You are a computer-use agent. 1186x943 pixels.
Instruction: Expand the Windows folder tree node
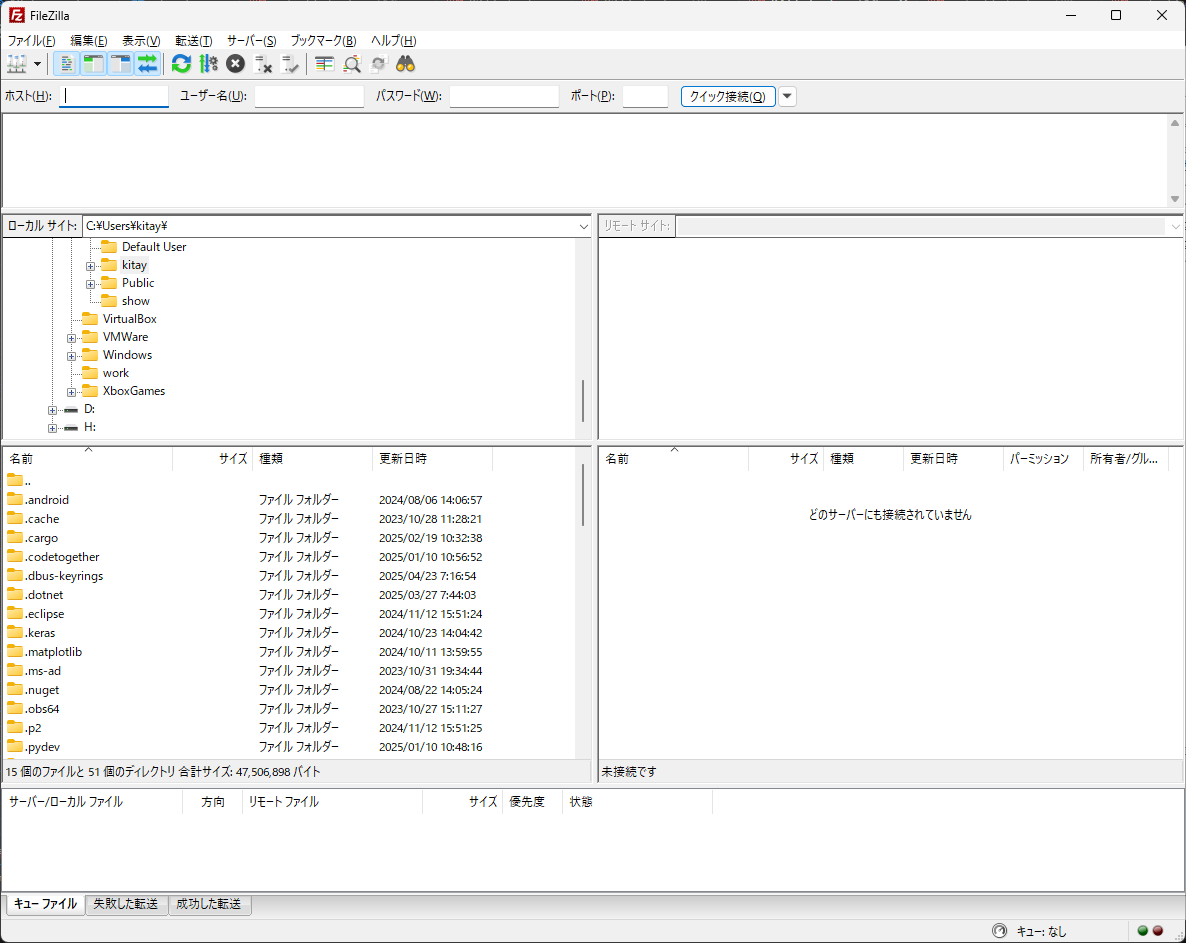point(71,356)
